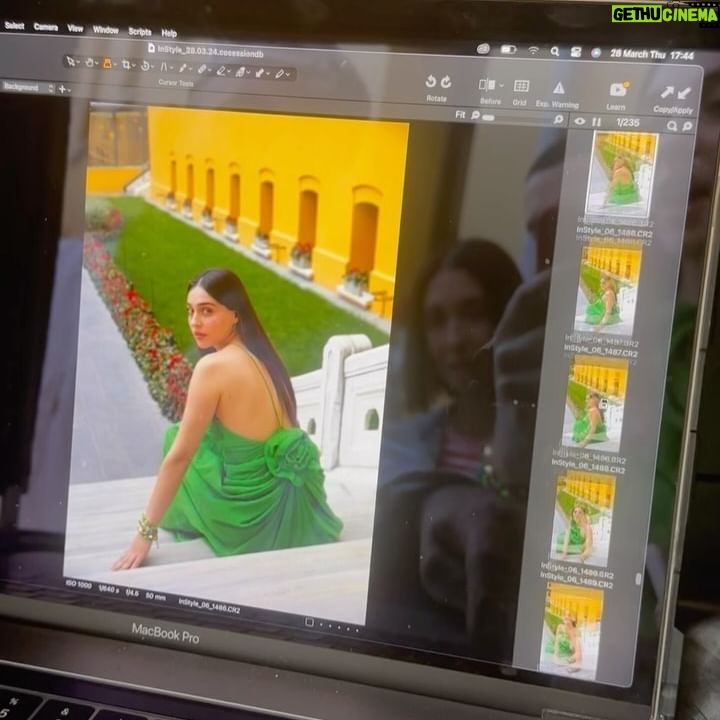Viewport: 720px width, 720px height.
Task: Open the View menu
Action: [75, 28]
